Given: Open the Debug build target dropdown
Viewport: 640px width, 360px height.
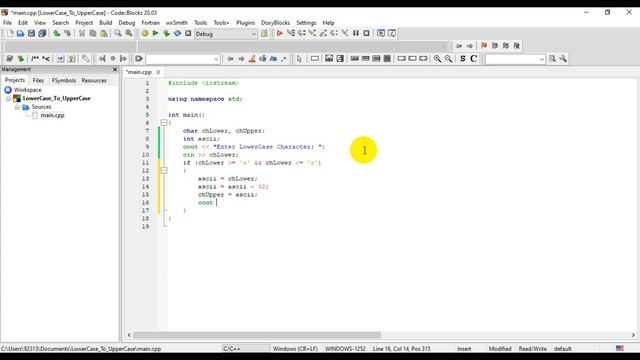Looking at the screenshot, I should click(x=226, y=34).
